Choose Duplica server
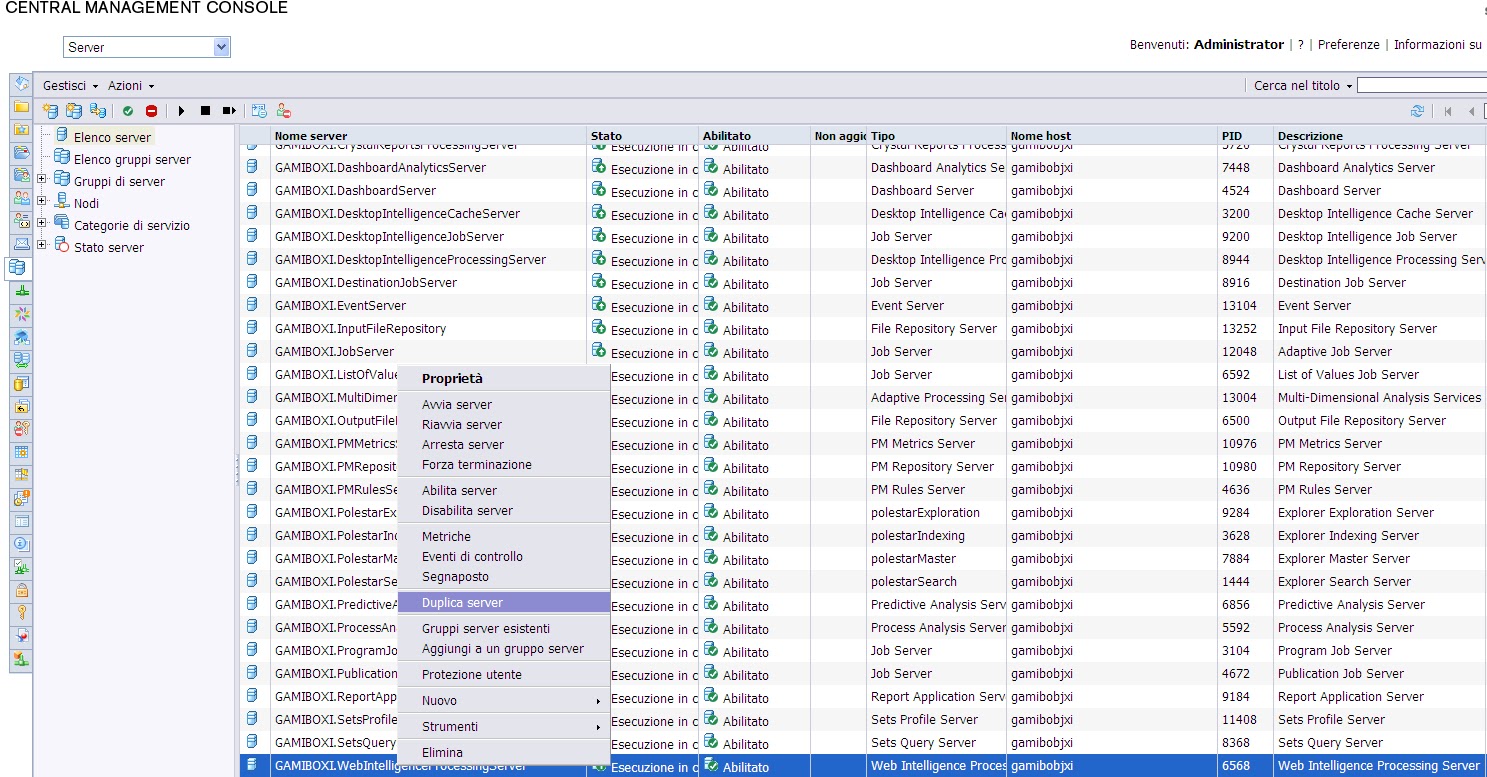The image size is (1487, 777). coord(504,603)
